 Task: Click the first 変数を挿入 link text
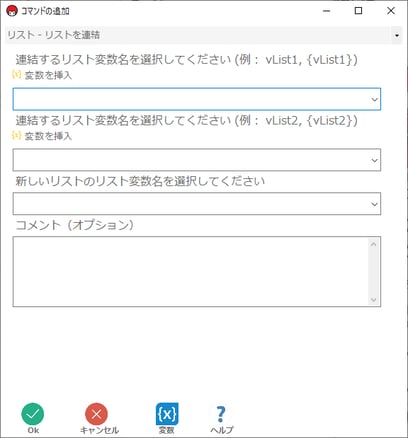tap(48, 75)
